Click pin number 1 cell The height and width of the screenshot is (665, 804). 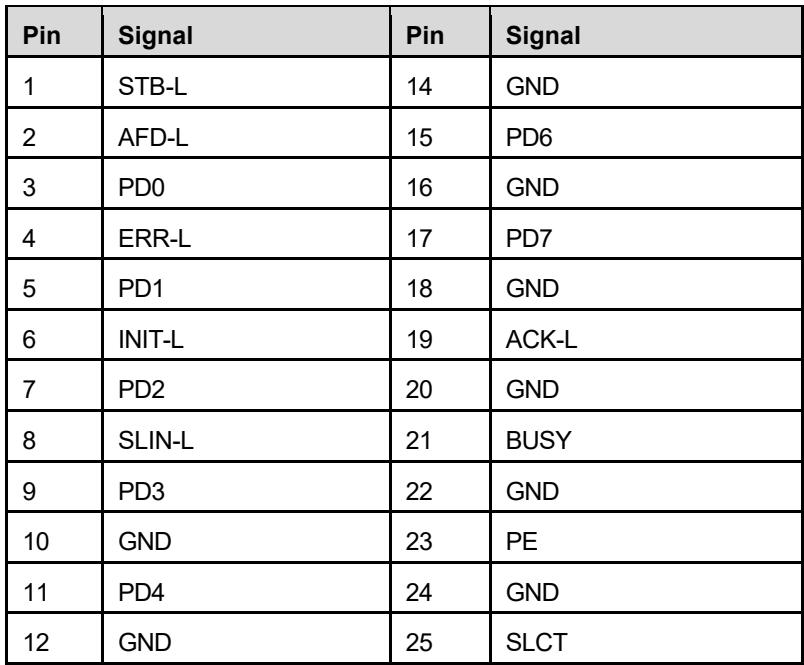tap(55, 82)
